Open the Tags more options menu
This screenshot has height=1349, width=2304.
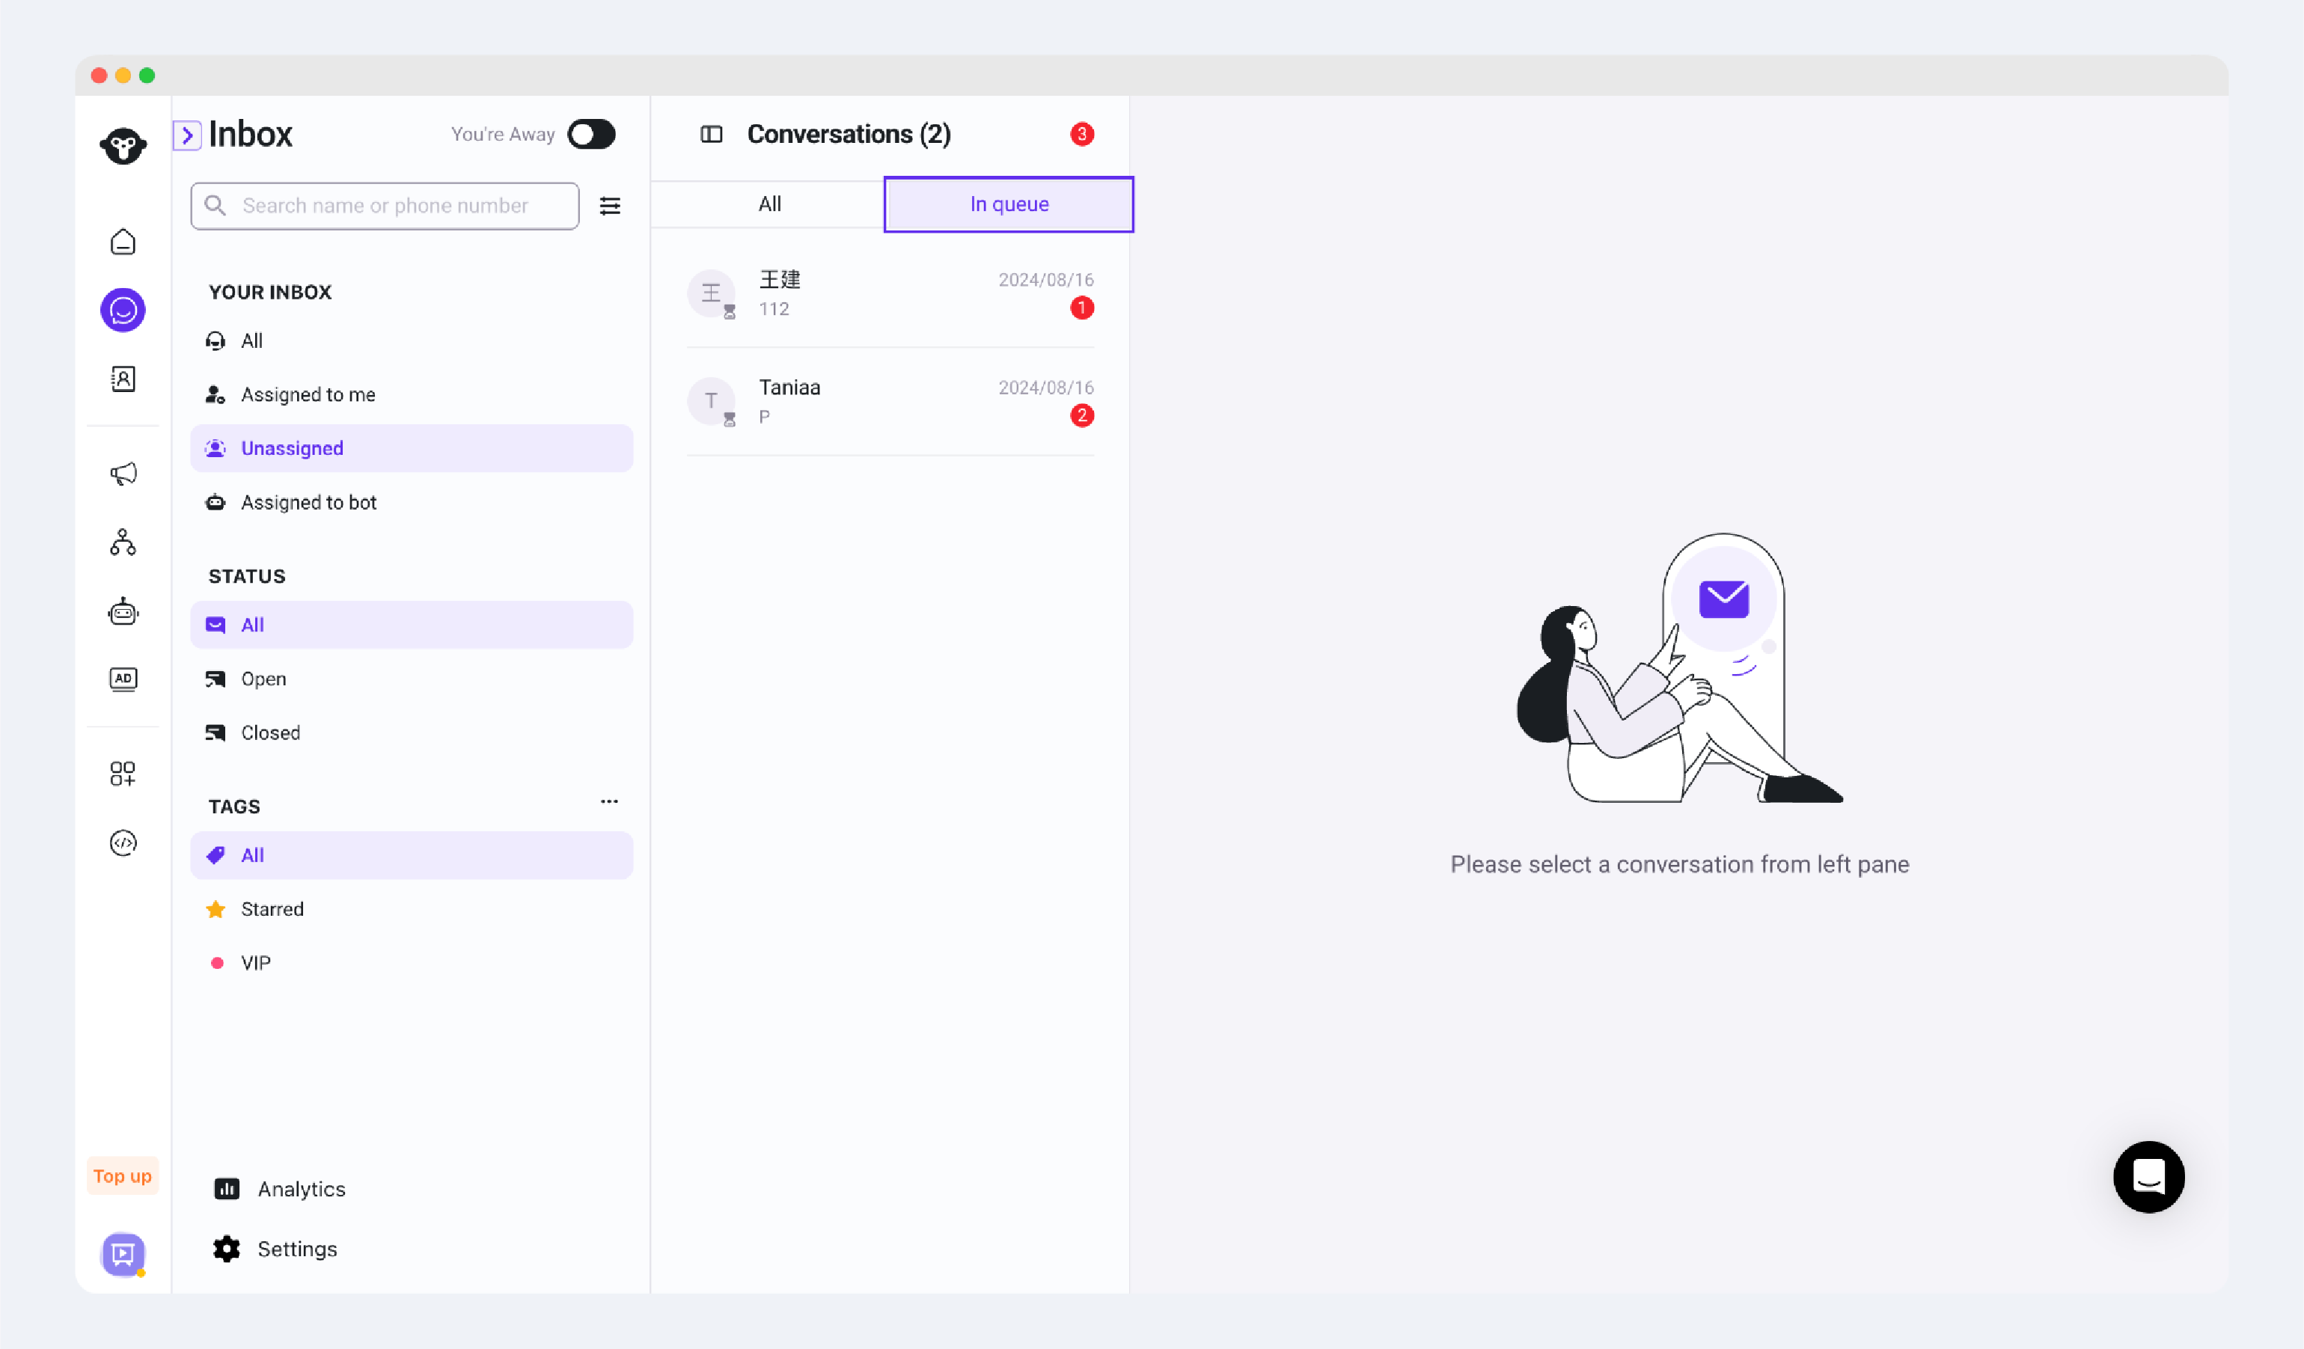click(609, 802)
